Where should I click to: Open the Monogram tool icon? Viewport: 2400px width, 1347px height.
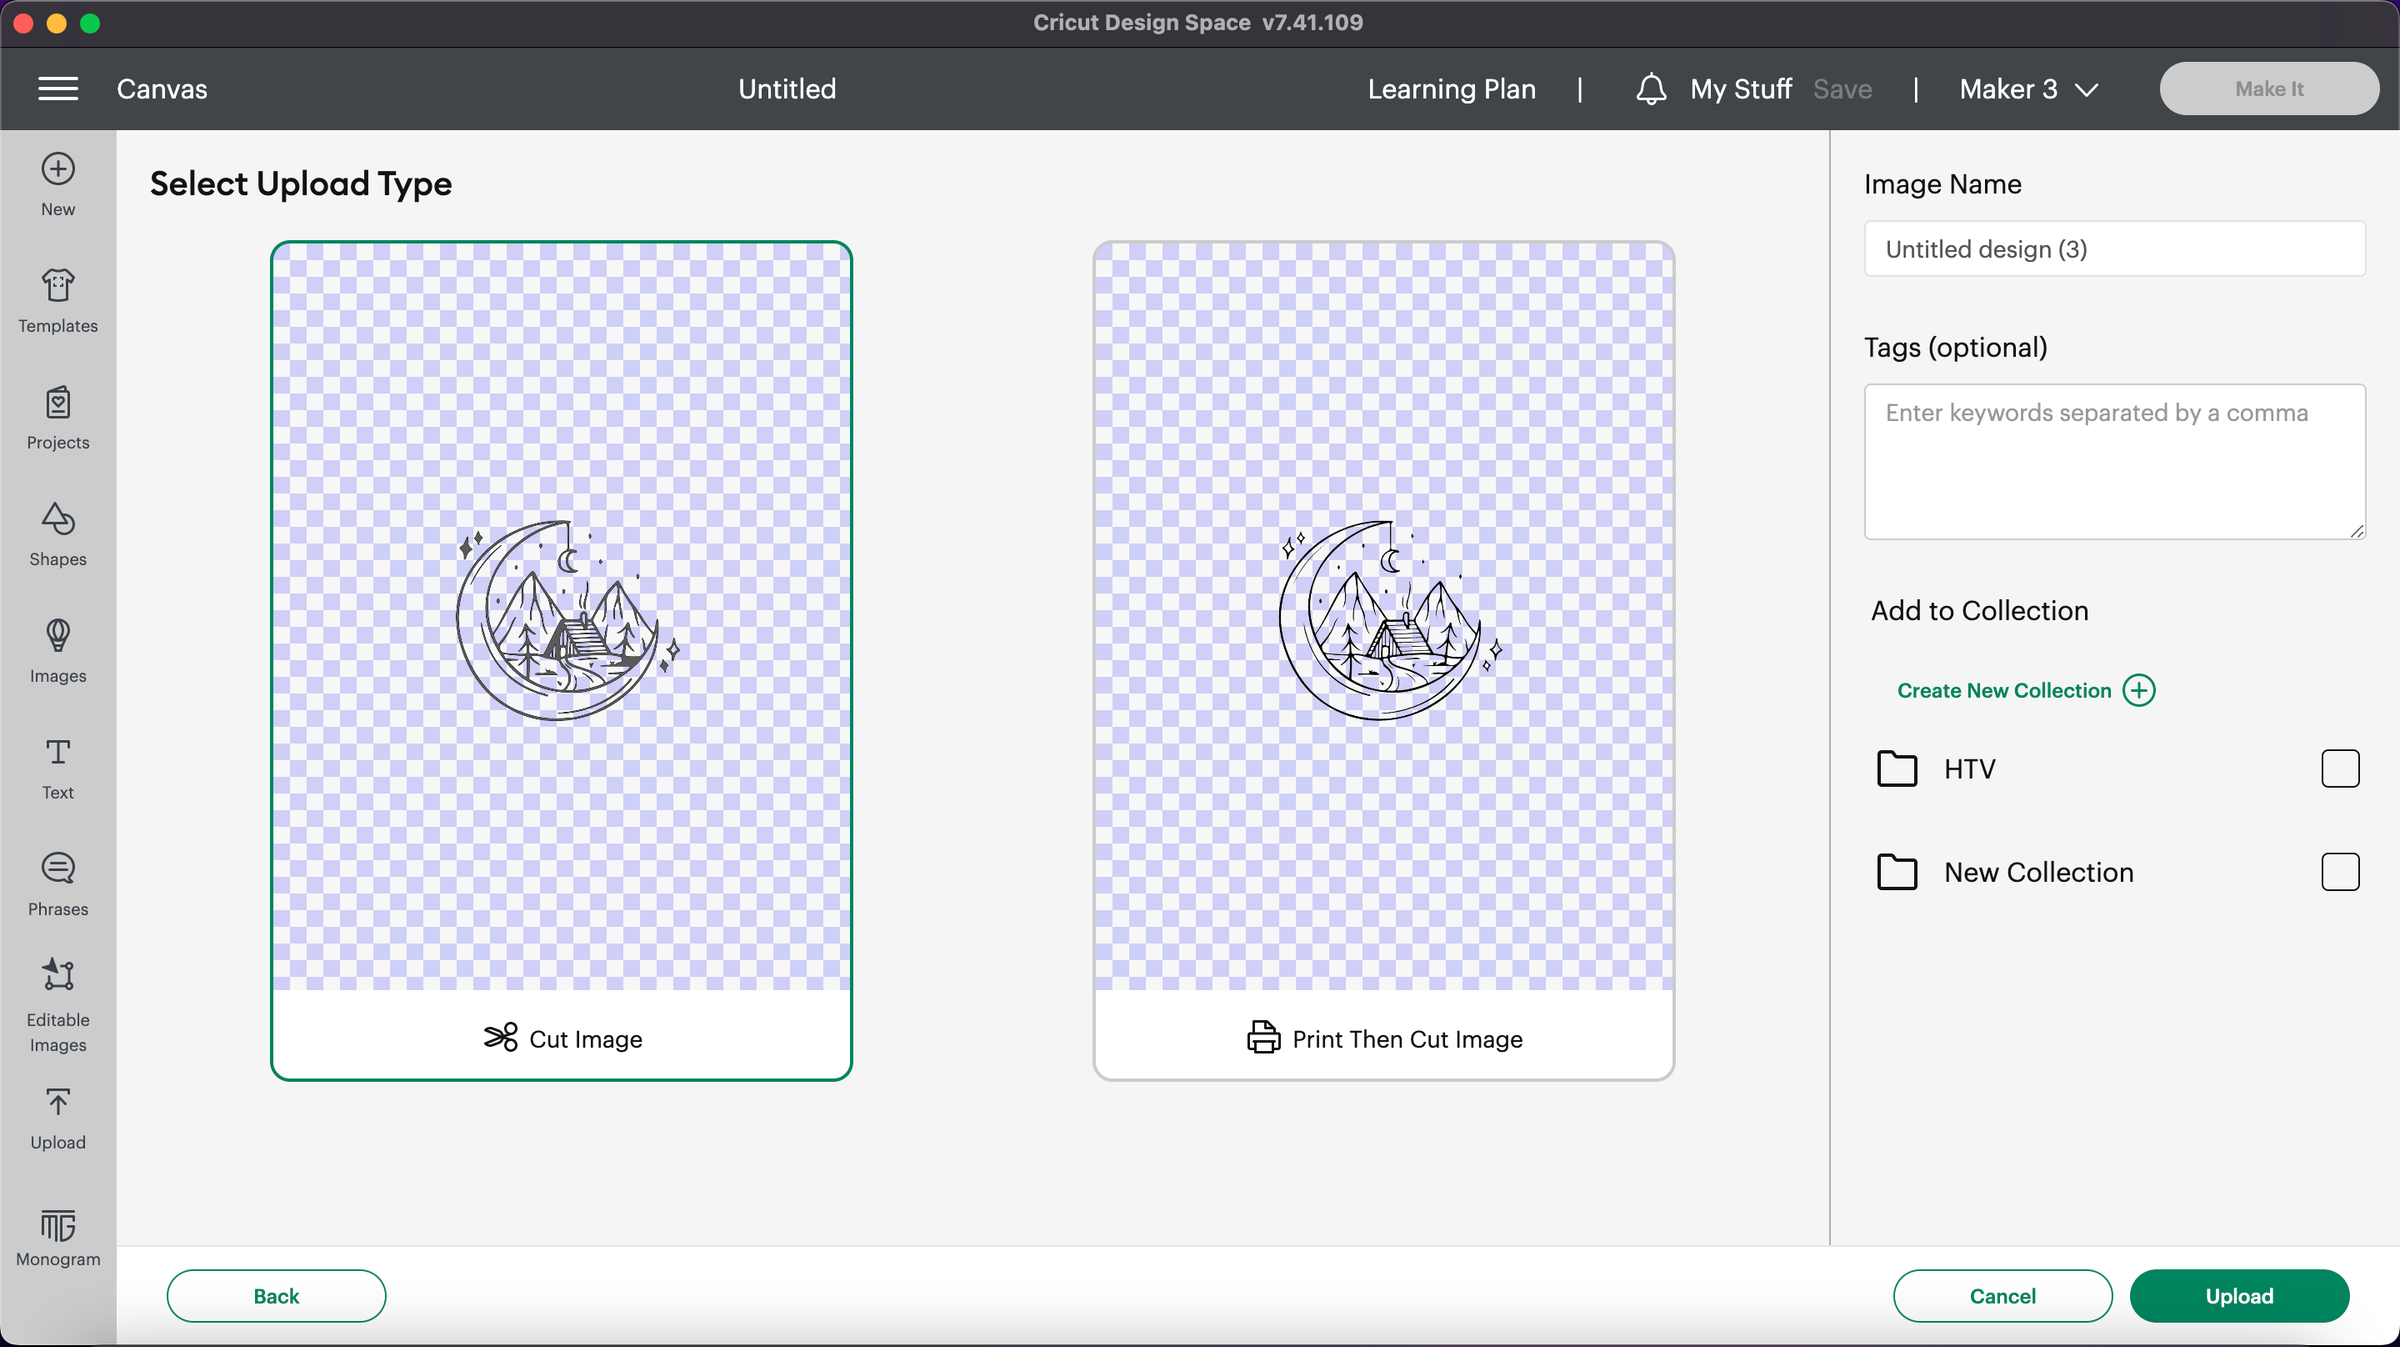pyautogui.click(x=58, y=1226)
